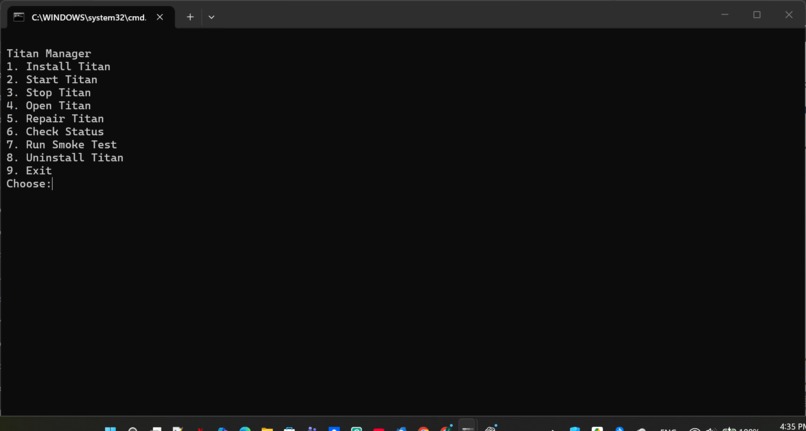The width and height of the screenshot is (806, 431).
Task: Click the terminal icon in the tab
Action: point(19,17)
